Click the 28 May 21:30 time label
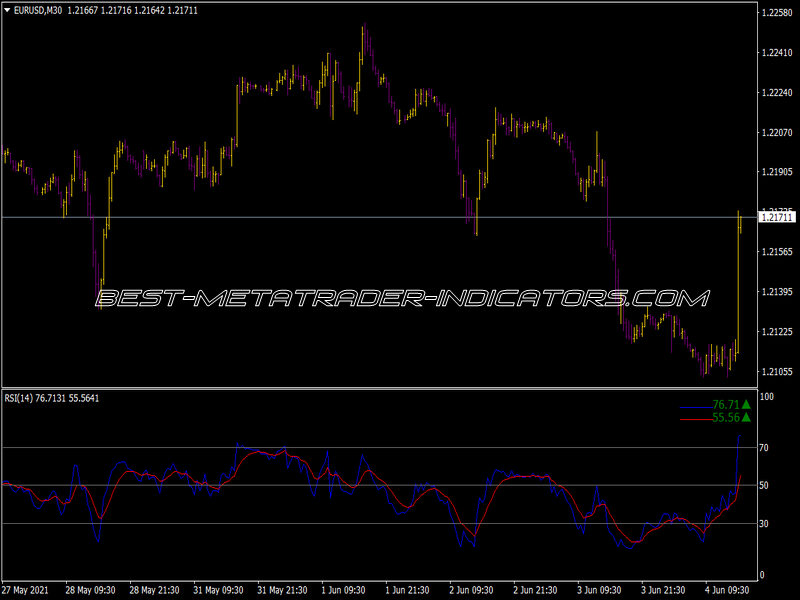 (154, 590)
